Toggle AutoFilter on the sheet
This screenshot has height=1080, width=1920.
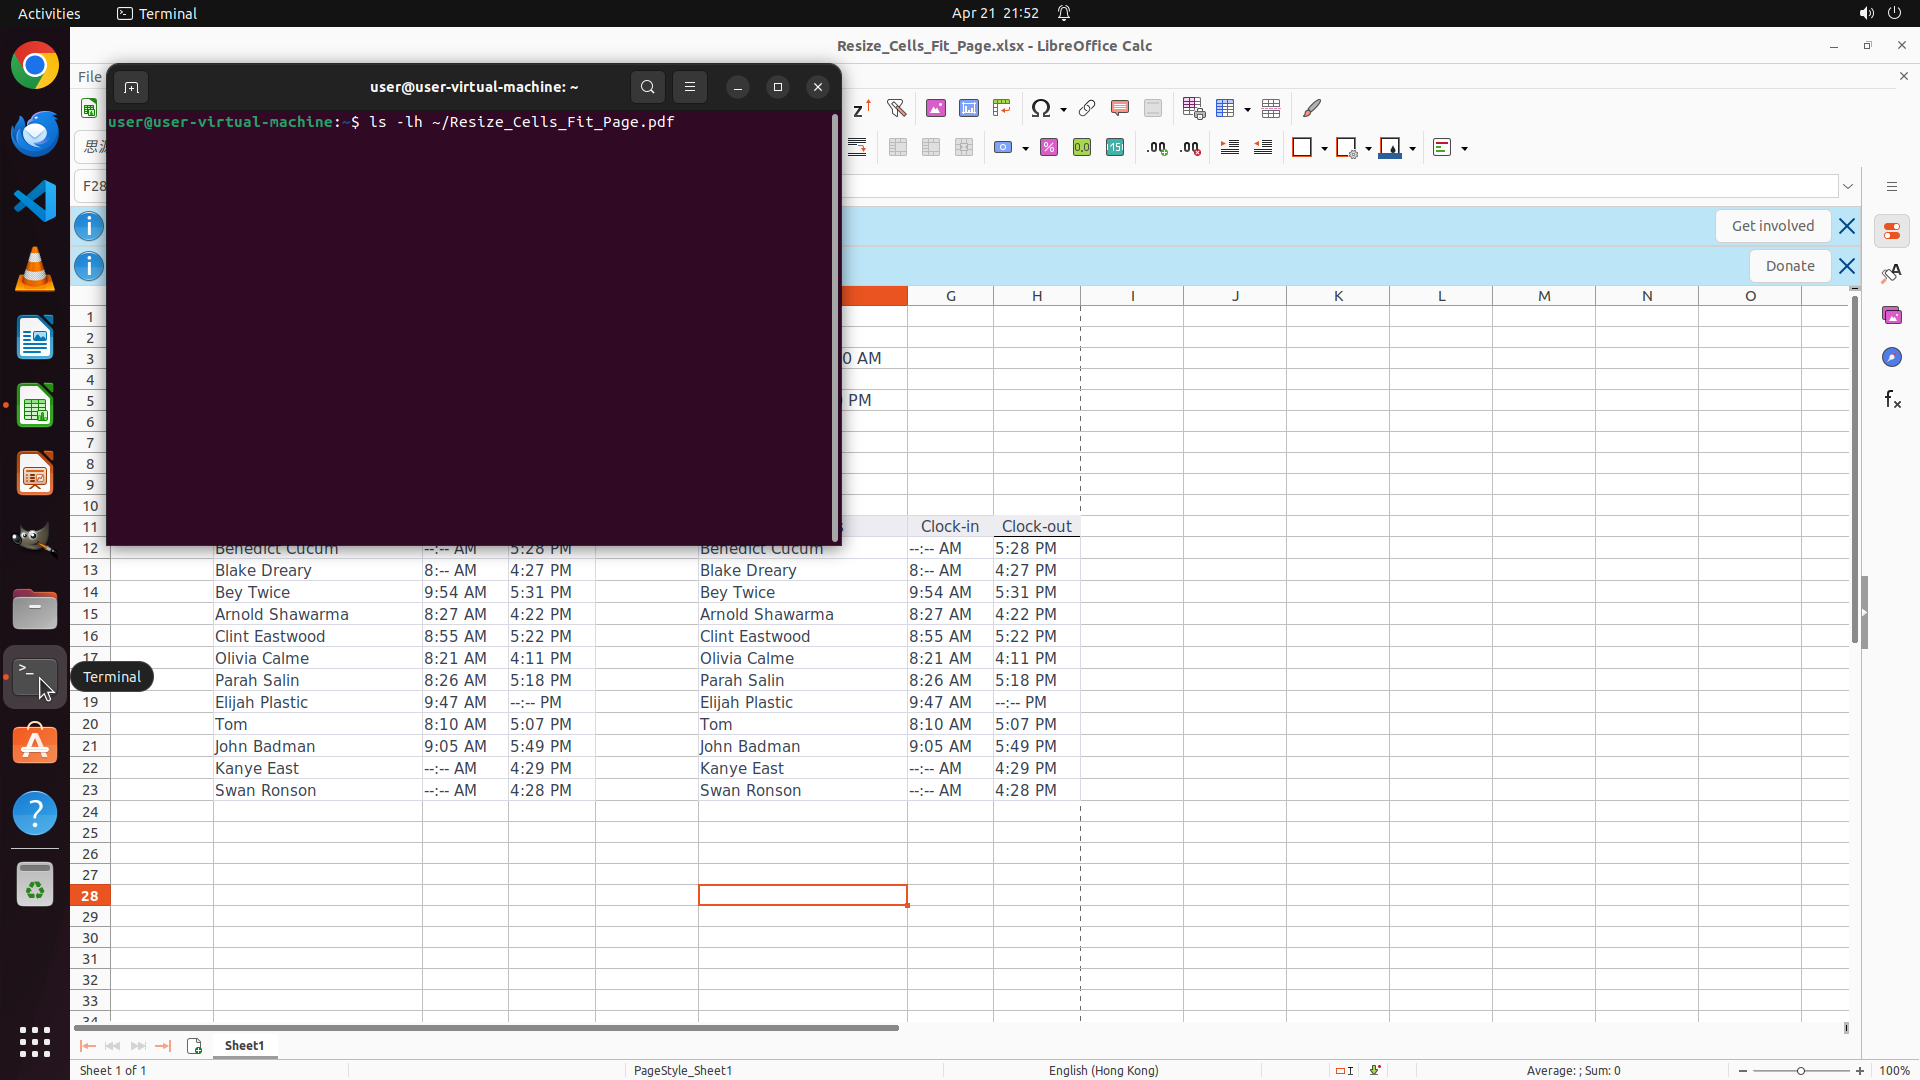click(x=897, y=108)
